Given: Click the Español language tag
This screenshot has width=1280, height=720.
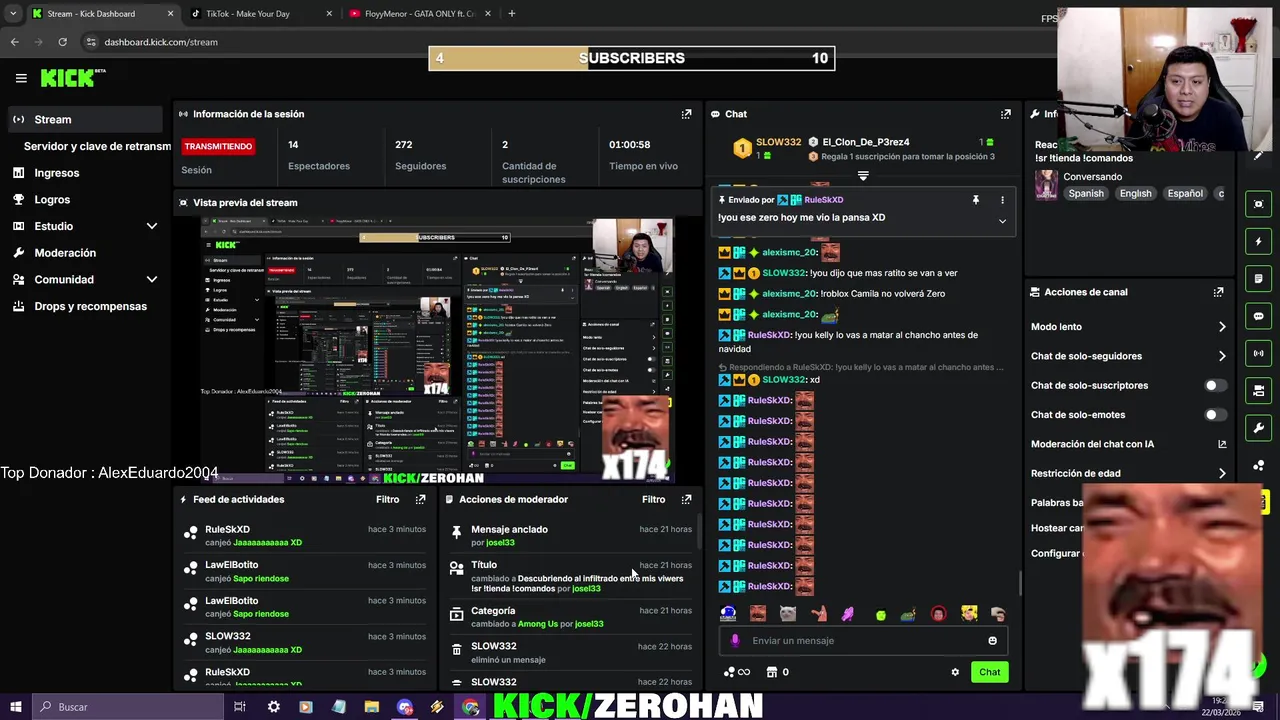Looking at the screenshot, I should (1185, 194).
